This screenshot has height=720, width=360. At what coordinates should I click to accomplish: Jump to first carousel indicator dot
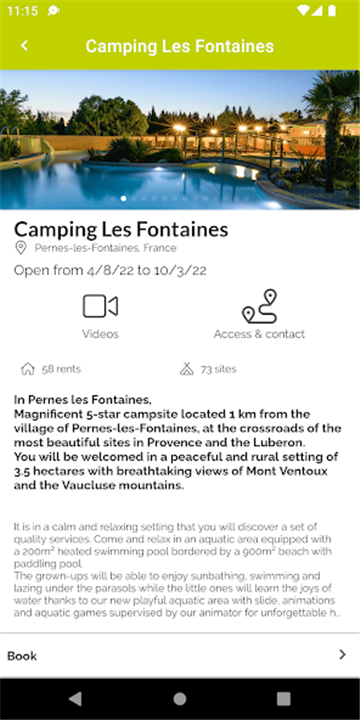pyautogui.click(x=113, y=198)
